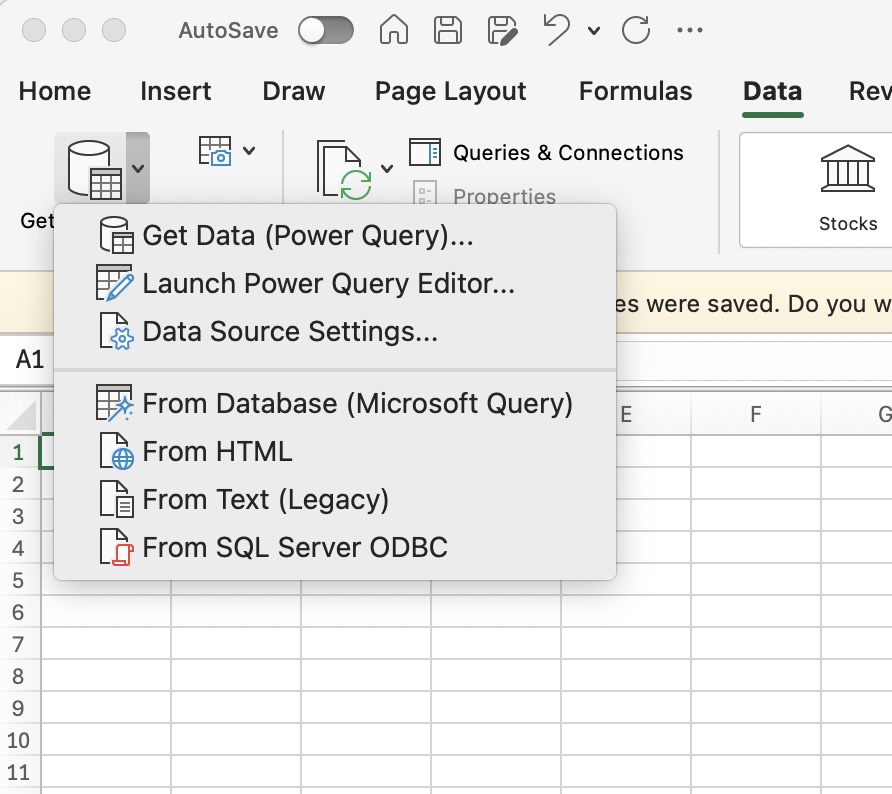Switch to the Formulas ribbon tab
Viewport: 892px width, 794px height.
tap(635, 91)
